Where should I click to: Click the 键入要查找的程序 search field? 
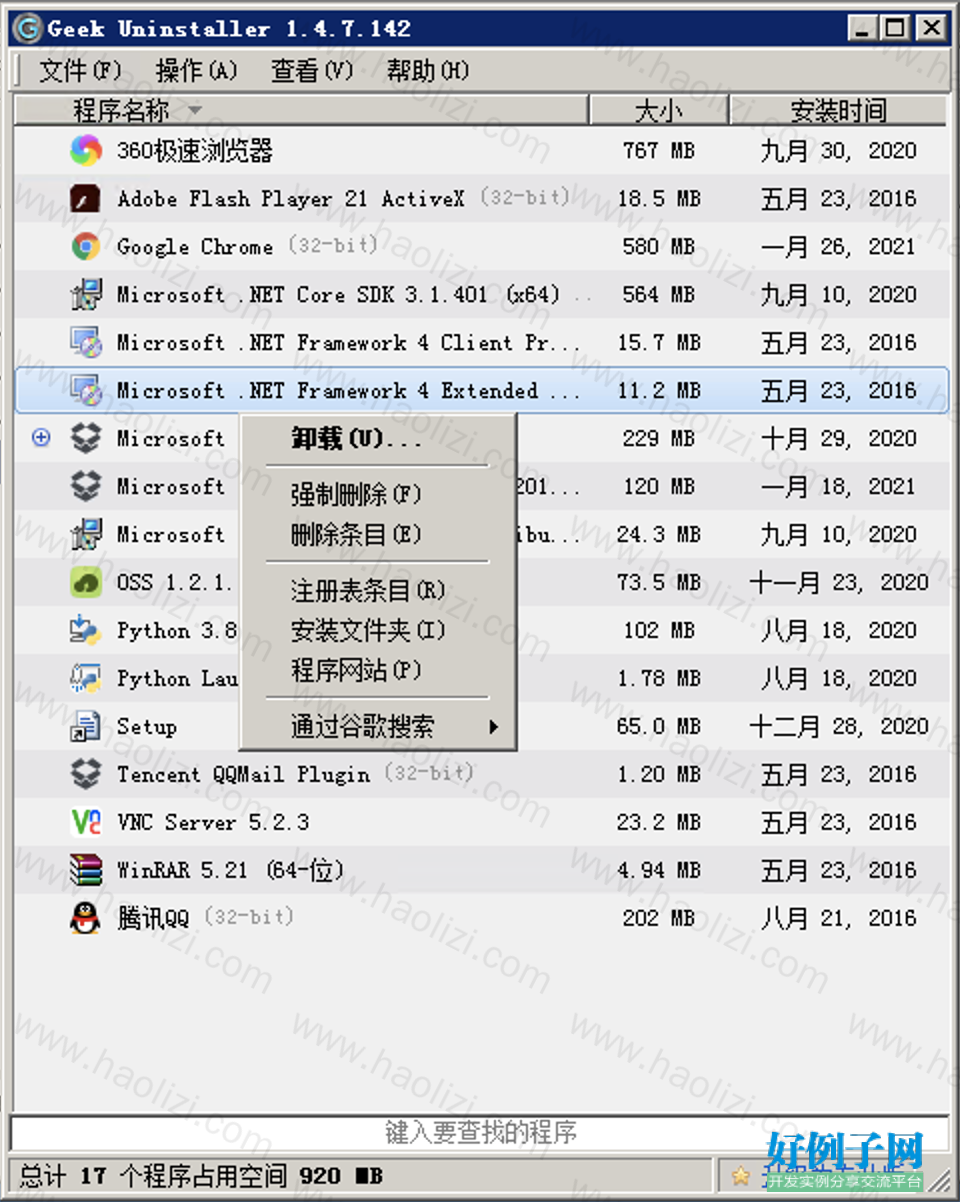[480, 1132]
